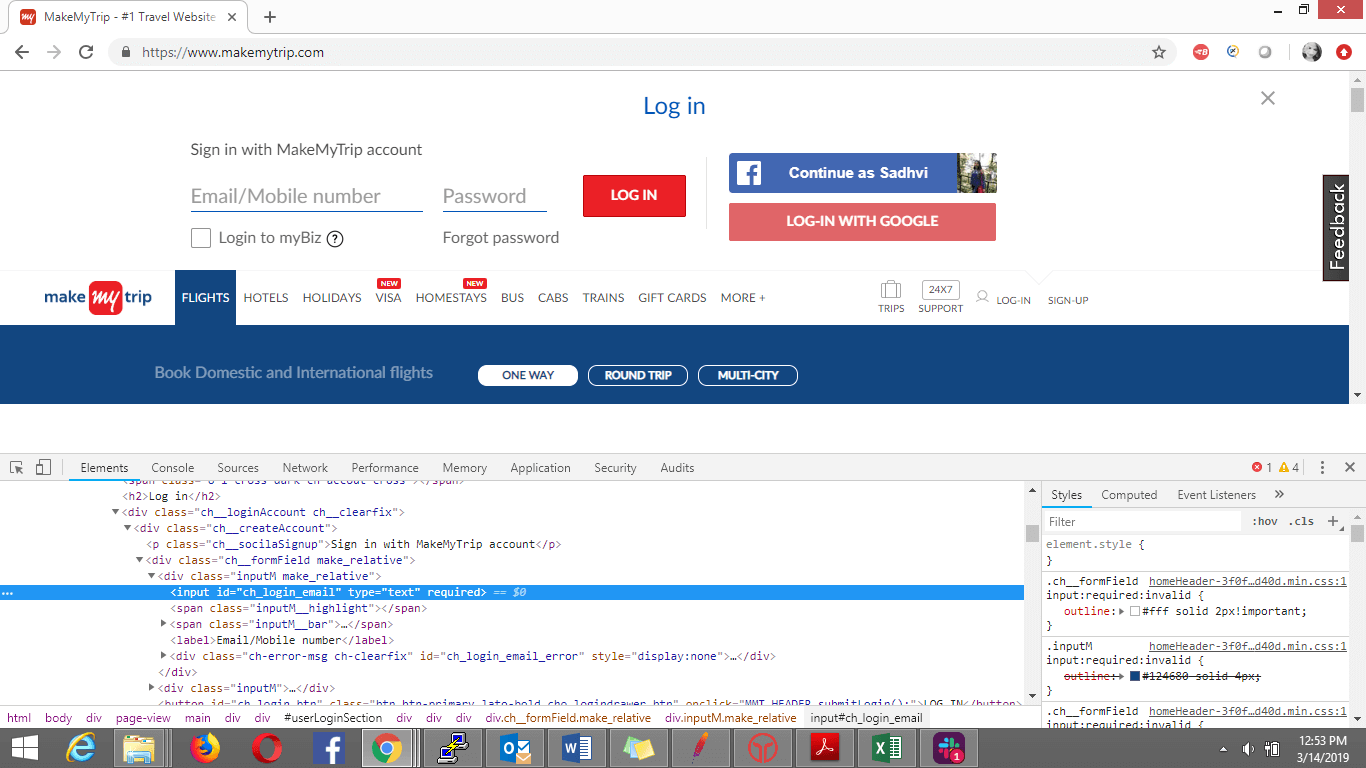Screen dimensions: 1366x768
Task: Switch to the Console tab in DevTools
Action: click(173, 467)
